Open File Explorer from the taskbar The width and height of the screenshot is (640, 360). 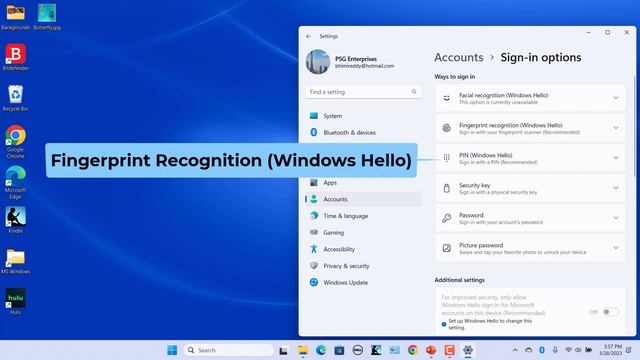click(x=302, y=350)
